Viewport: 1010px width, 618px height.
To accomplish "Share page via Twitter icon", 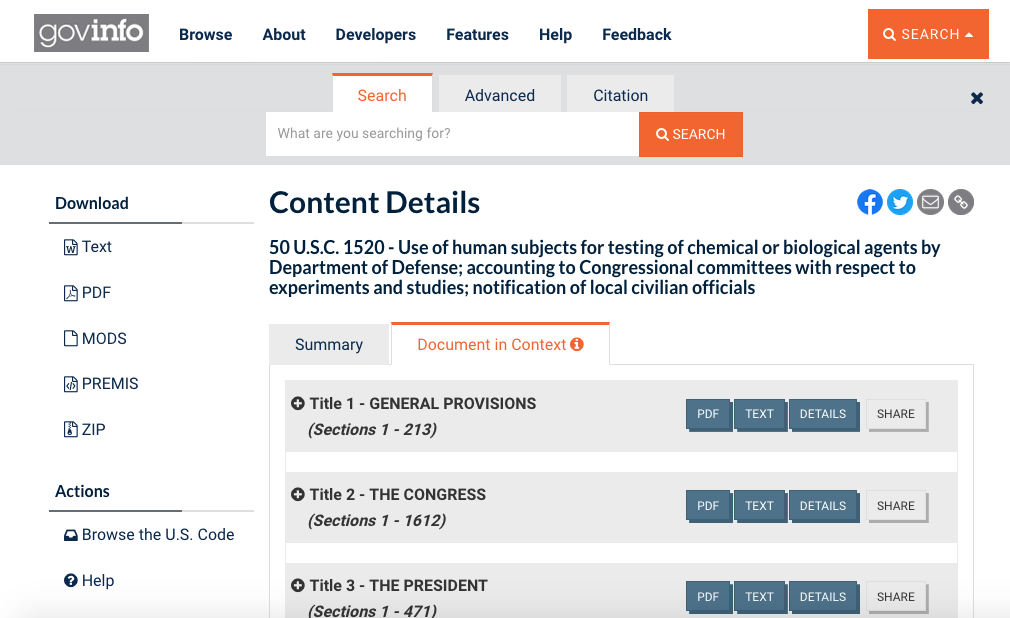I will tap(900, 202).
